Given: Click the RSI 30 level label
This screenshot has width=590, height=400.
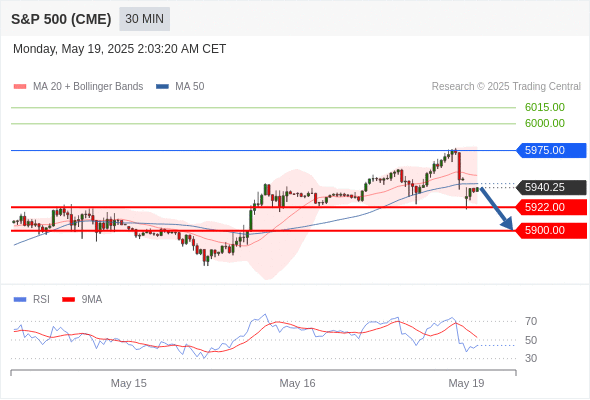Looking at the screenshot, I should point(531,358).
